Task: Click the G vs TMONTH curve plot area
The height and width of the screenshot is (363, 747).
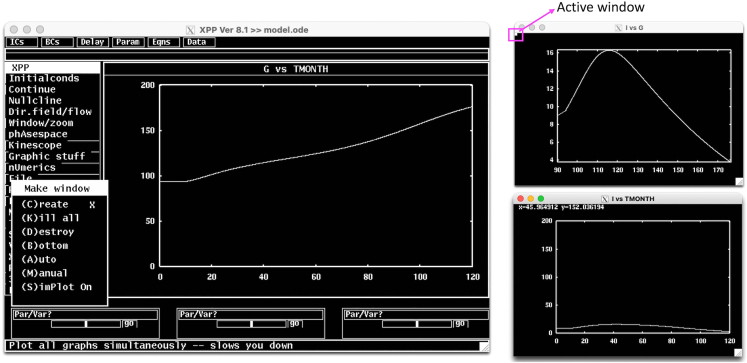Action: point(316,175)
